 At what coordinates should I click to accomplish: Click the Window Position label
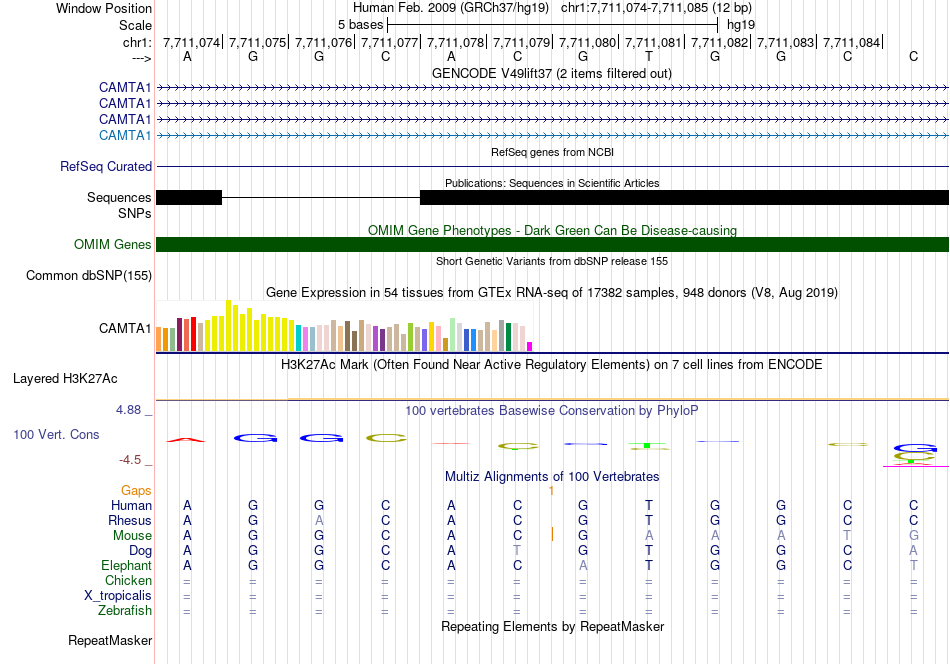point(104,8)
